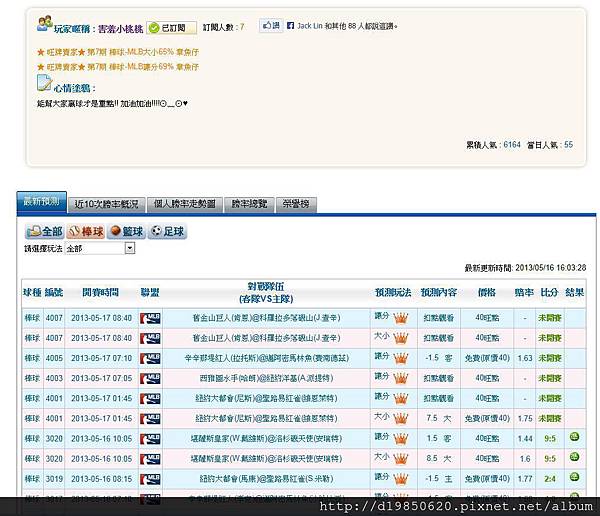Image resolution: width=600 pixels, height=516 pixels.
Task: Click cumulative popularity 6164 value
Action: coord(512,145)
